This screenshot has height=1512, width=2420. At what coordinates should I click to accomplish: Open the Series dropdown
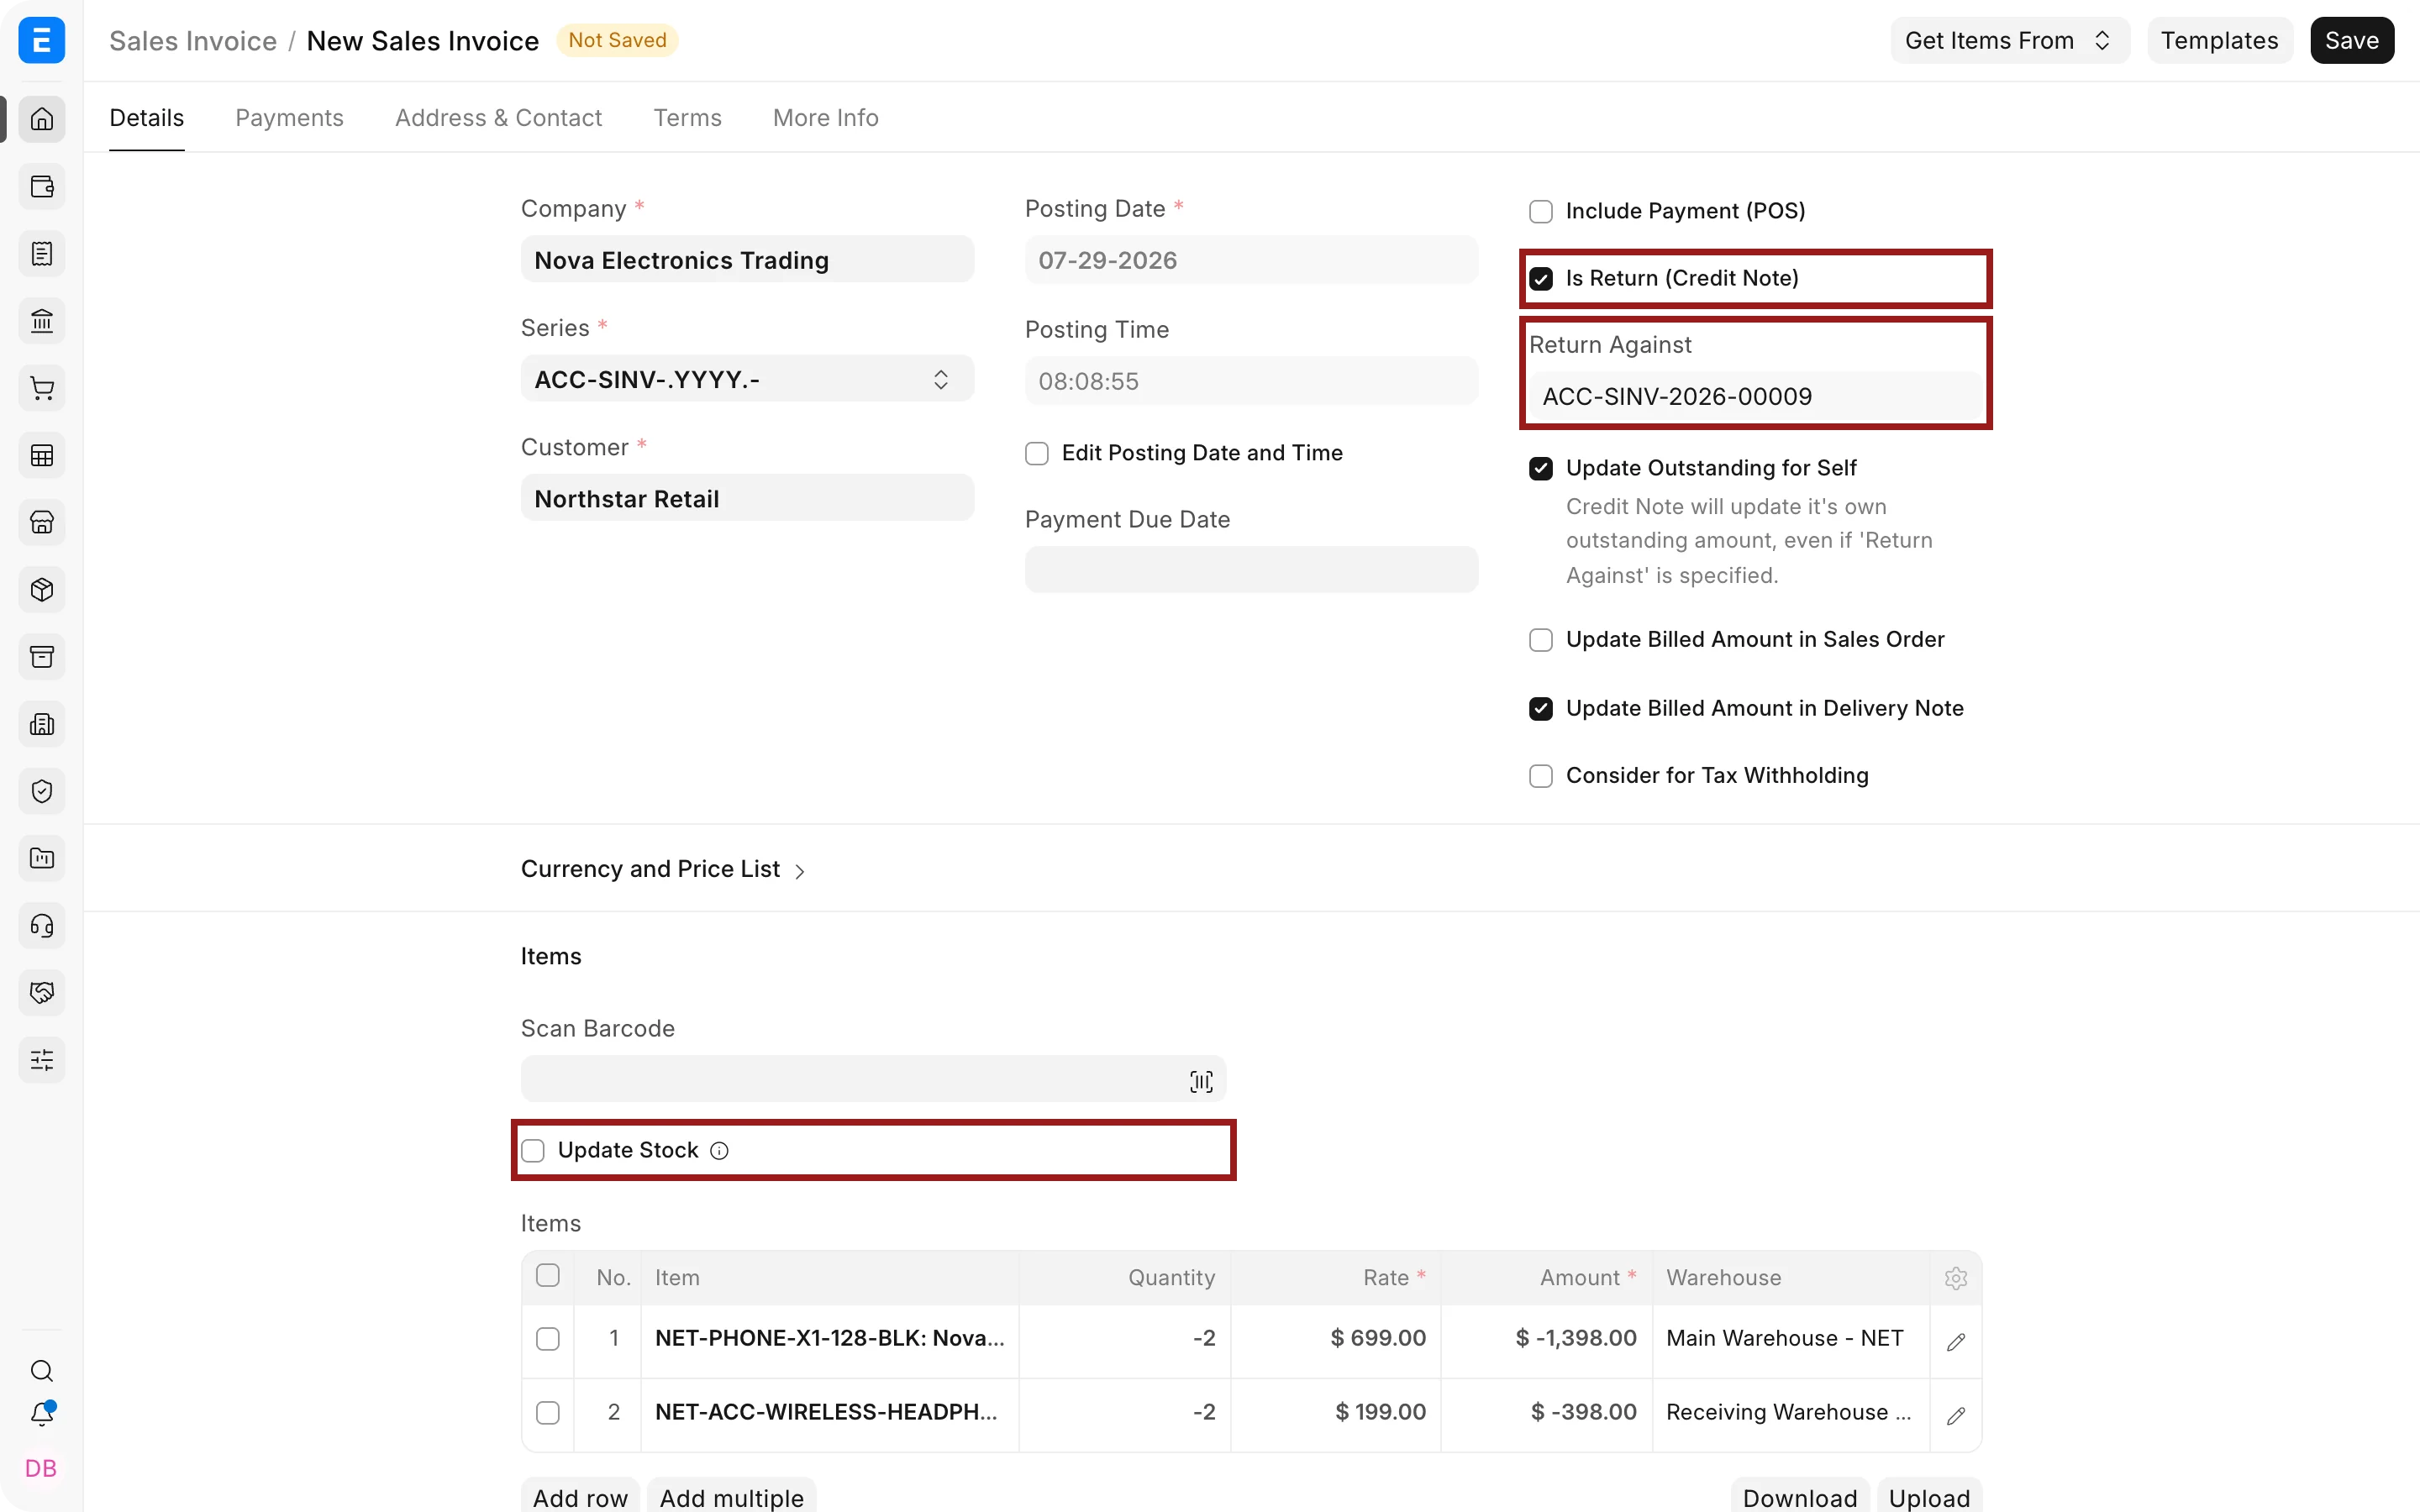point(747,379)
